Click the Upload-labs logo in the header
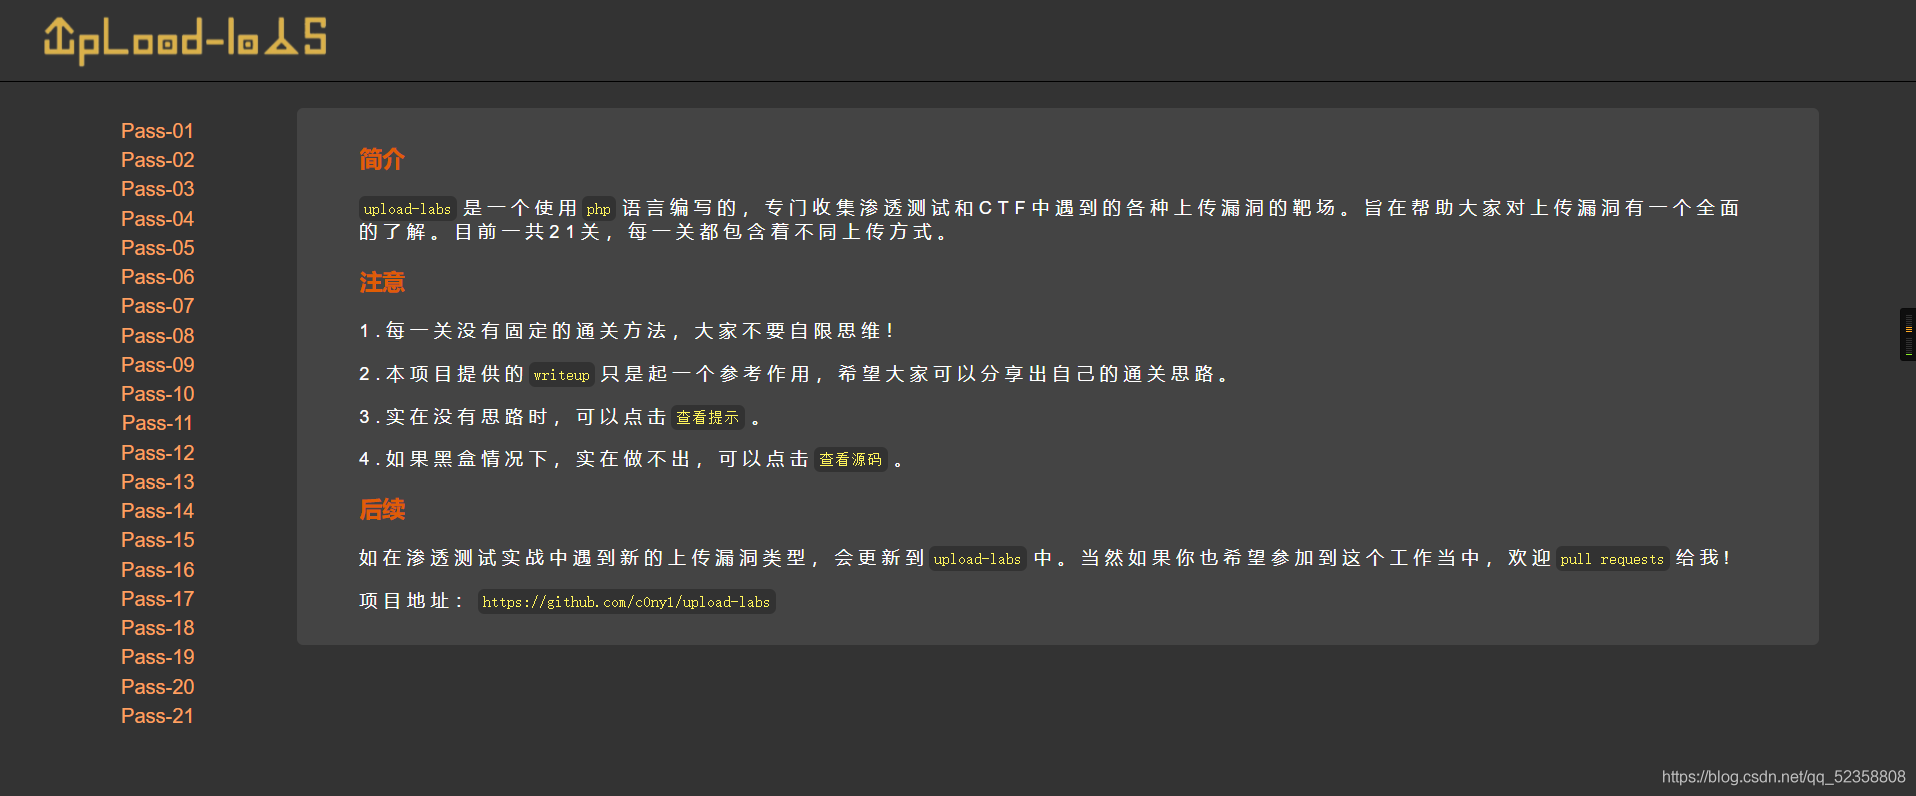Viewport: 1916px width, 796px height. (185, 40)
